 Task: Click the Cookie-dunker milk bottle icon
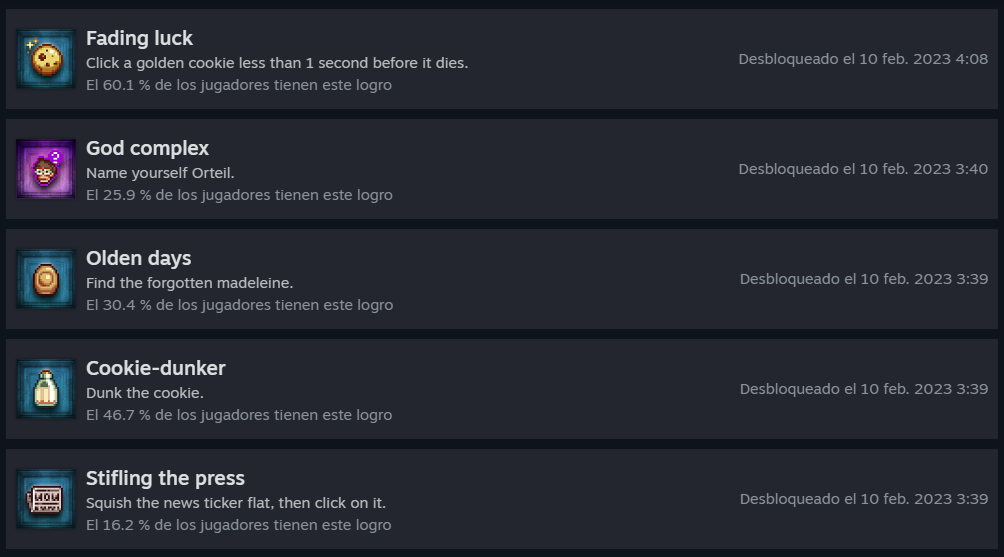(x=46, y=389)
